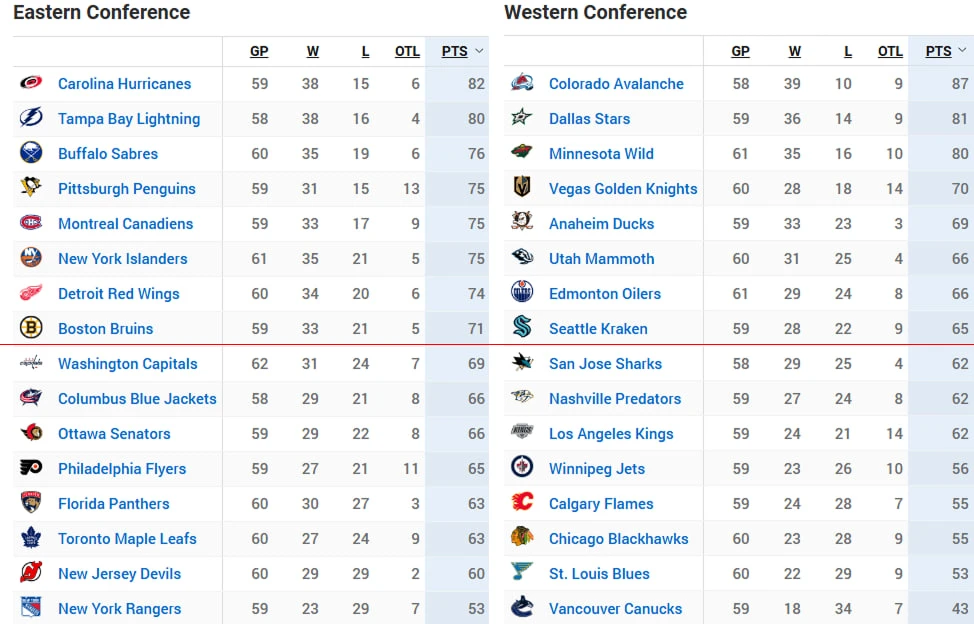Sort Eastern Conference by GP column
Image resolution: width=974 pixels, height=624 pixels.
click(x=259, y=51)
